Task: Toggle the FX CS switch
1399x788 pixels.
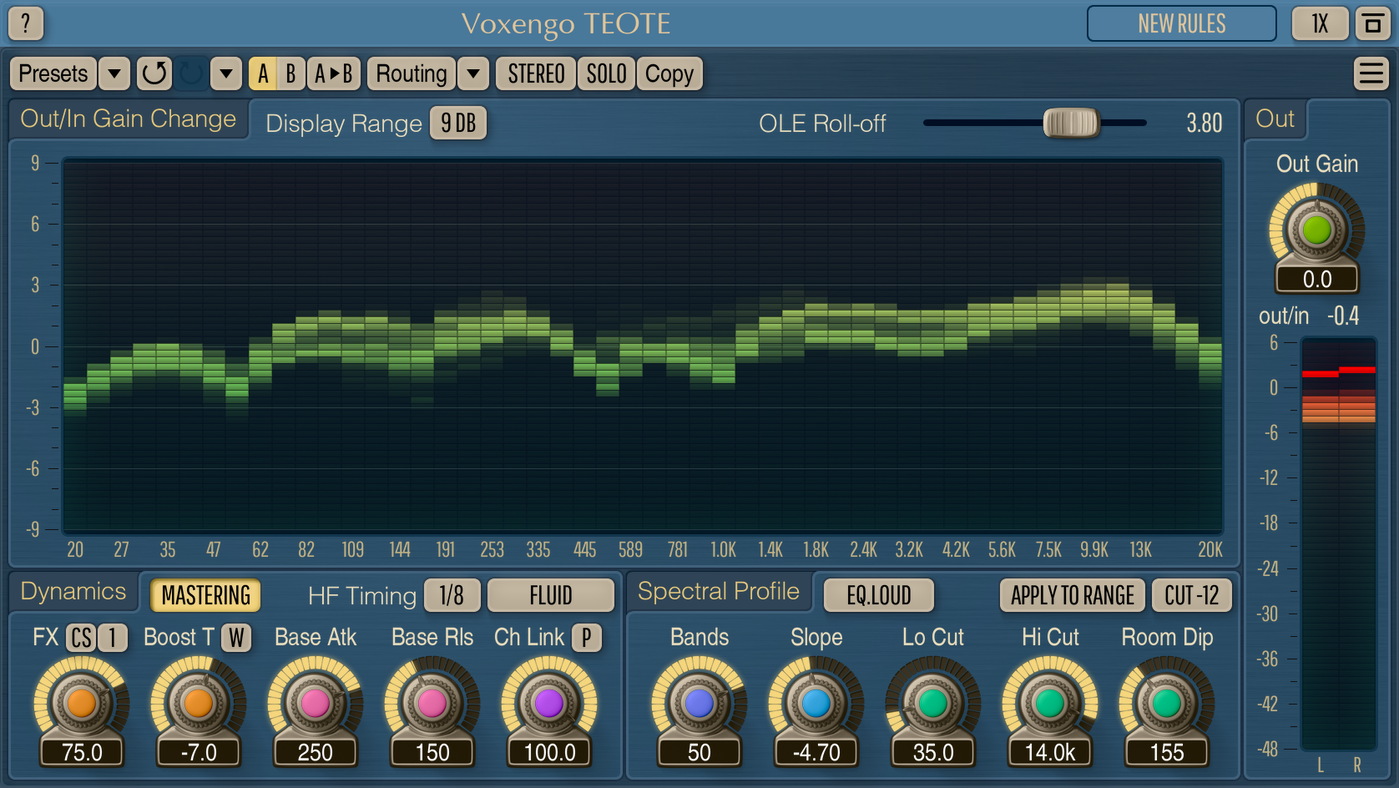Action: [80, 638]
